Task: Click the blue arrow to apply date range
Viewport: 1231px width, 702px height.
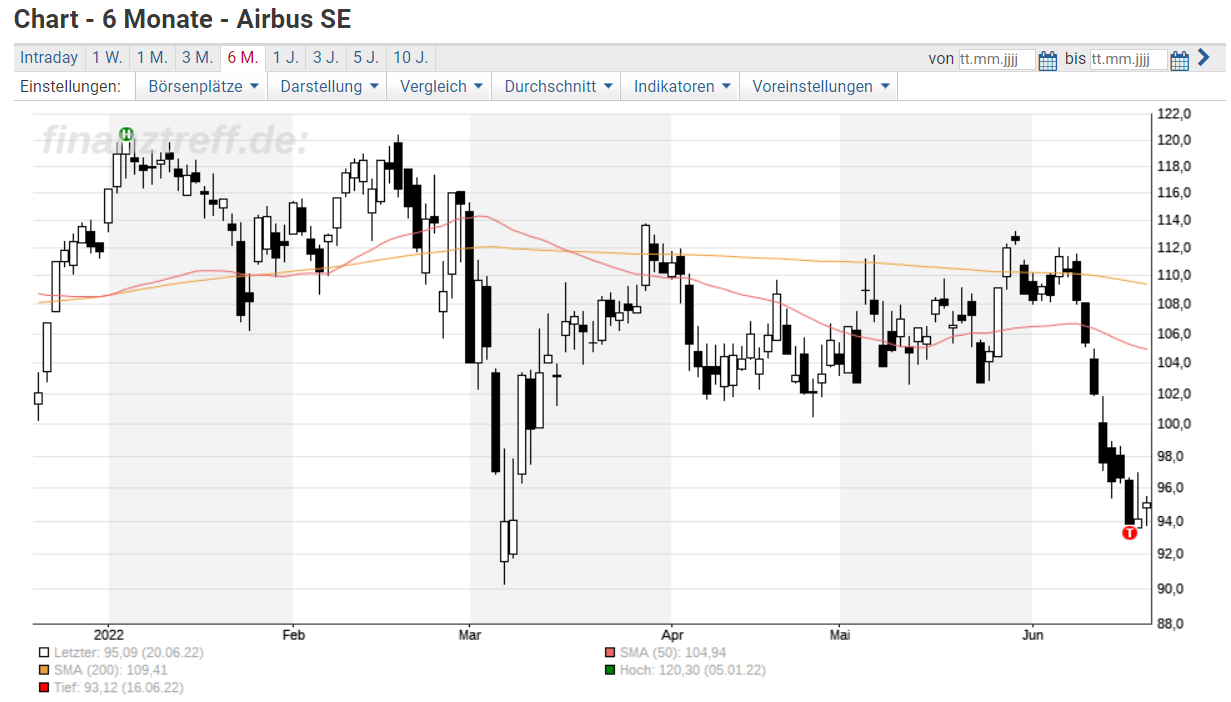Action: pos(1204,58)
